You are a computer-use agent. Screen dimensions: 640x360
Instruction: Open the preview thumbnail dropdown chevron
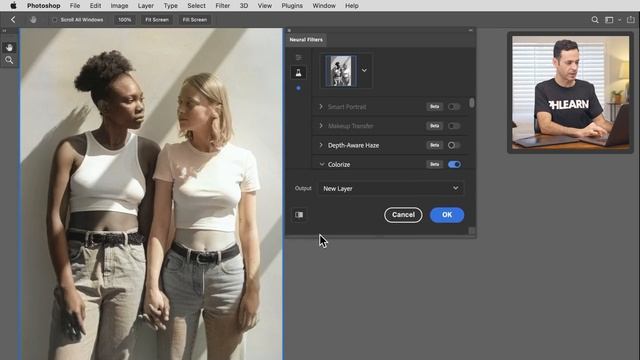tap(364, 71)
